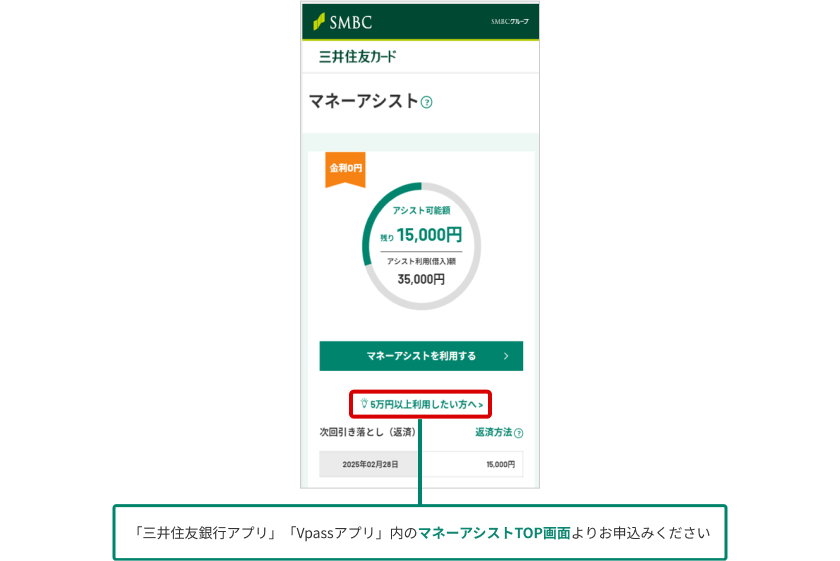Screen dimensions: 840x561
Task: Open the help icon next to 返済方法
Action: pos(519,433)
